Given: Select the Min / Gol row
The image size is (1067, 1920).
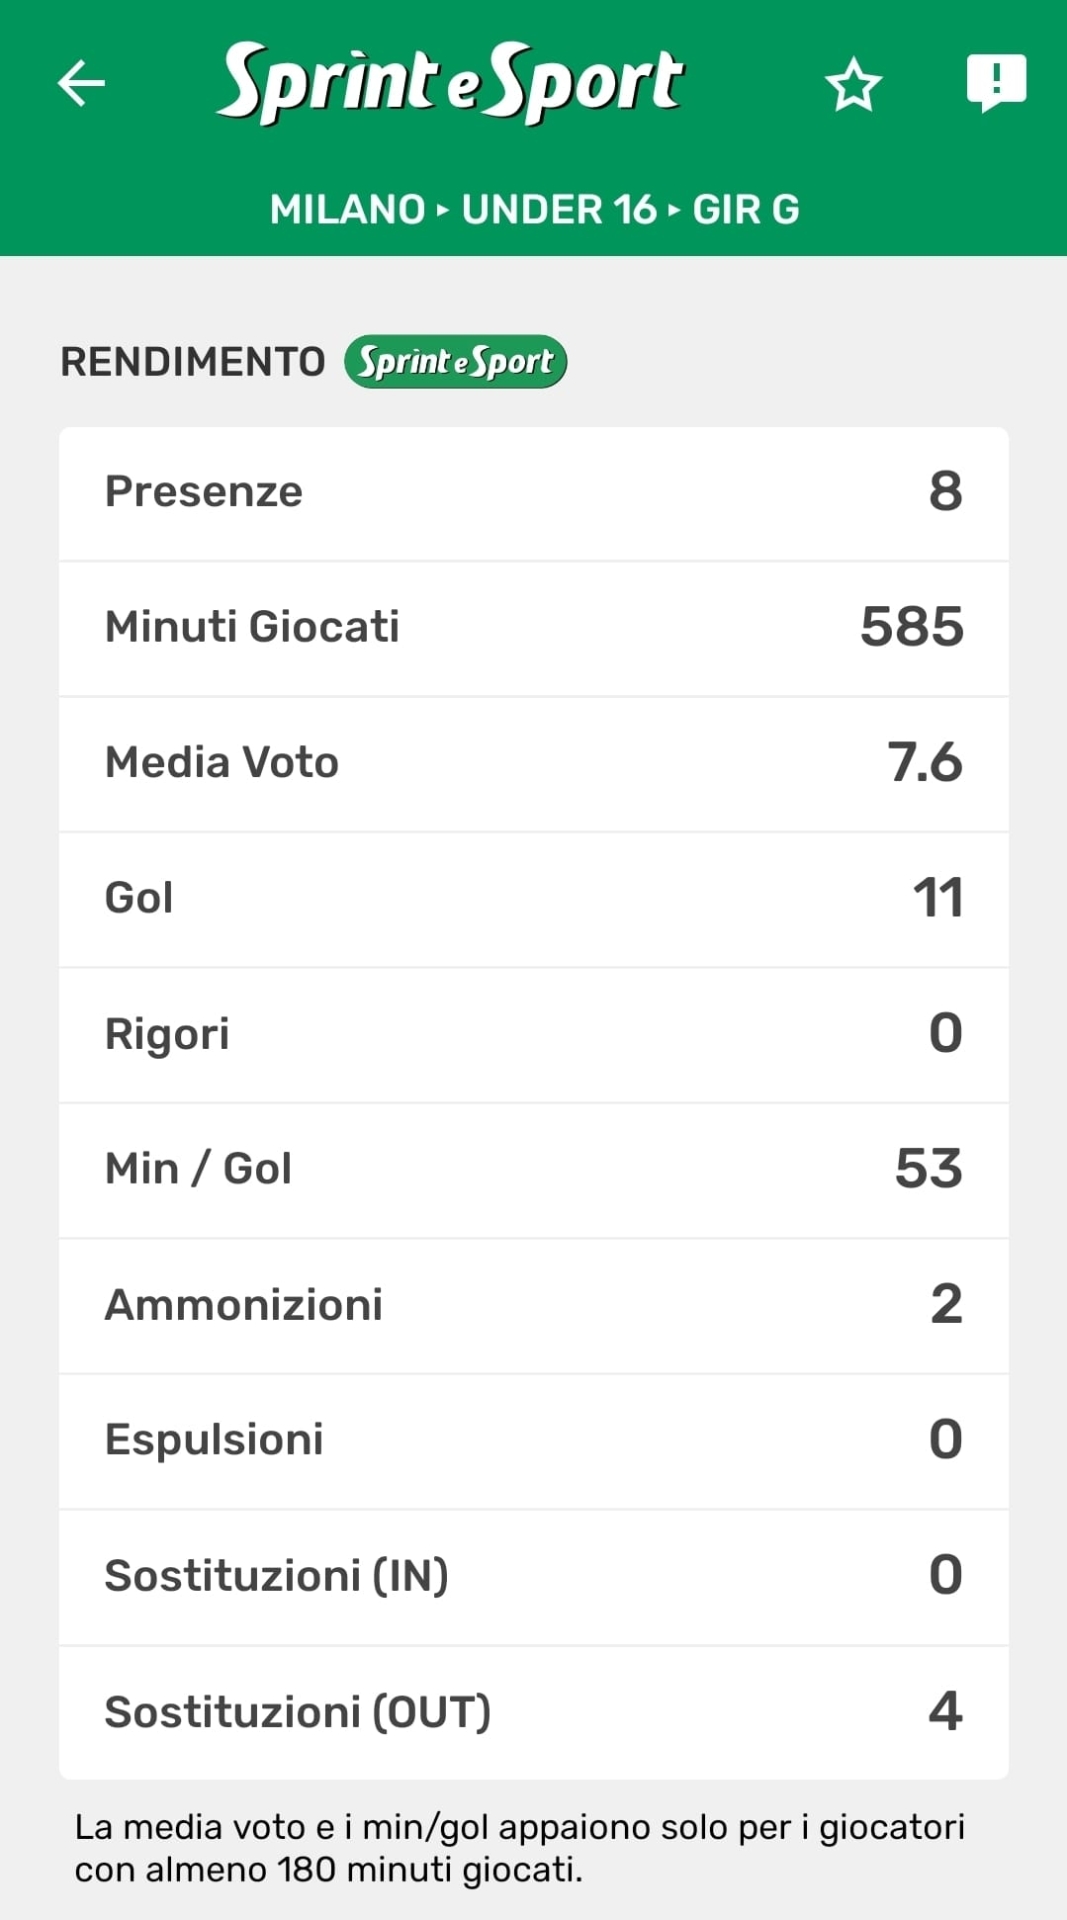Looking at the screenshot, I should click(x=533, y=1169).
